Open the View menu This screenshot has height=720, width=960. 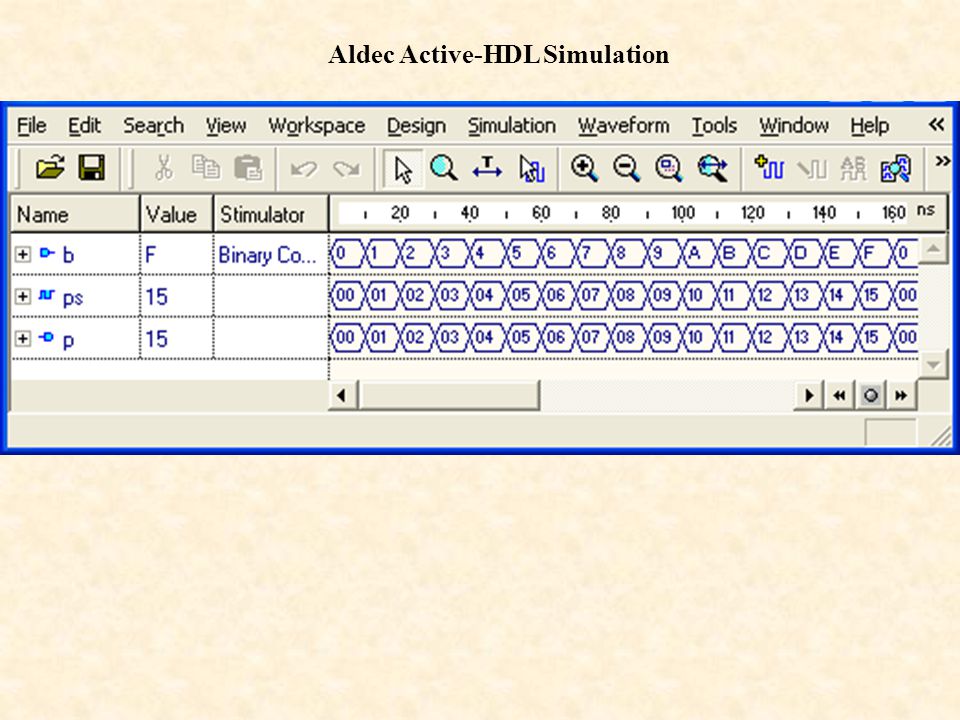click(x=225, y=126)
